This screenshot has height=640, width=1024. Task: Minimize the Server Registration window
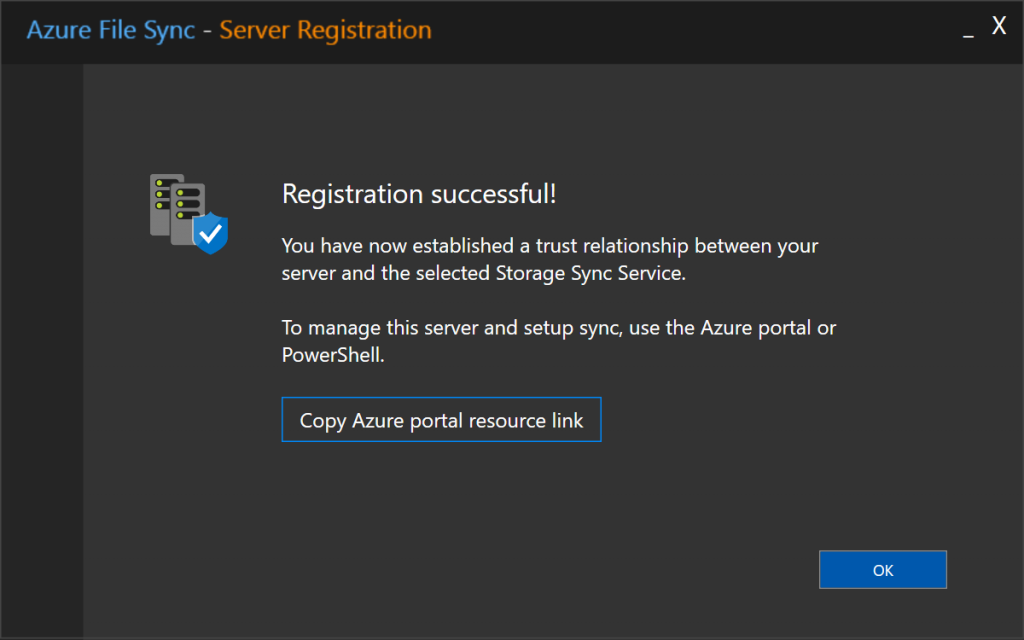(967, 32)
